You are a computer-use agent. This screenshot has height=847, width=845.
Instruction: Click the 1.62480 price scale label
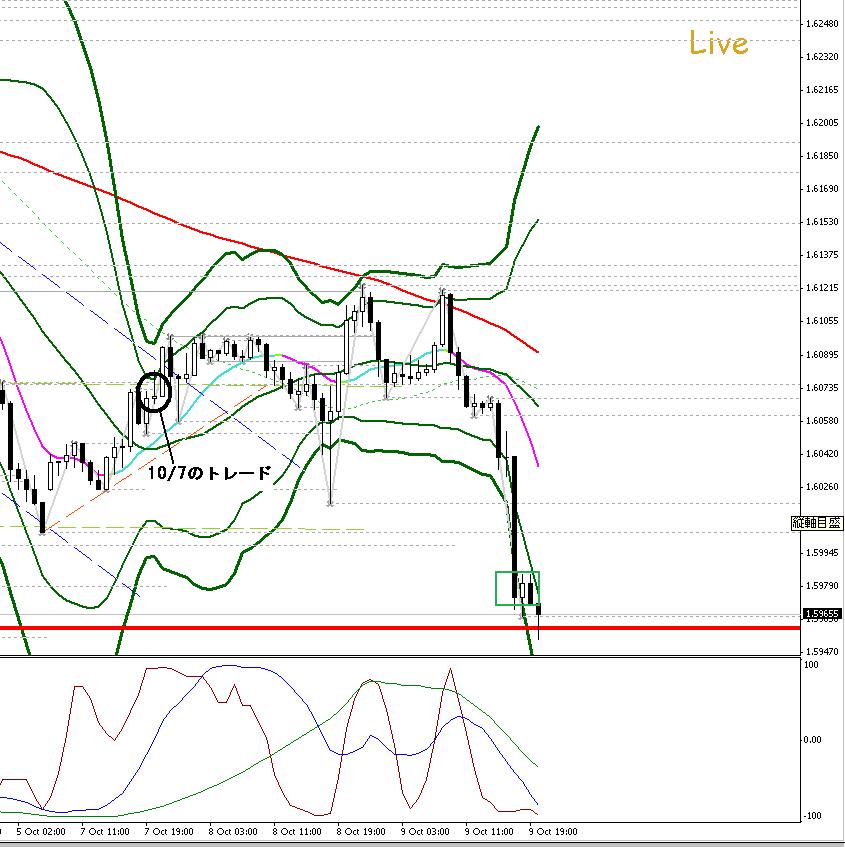pyautogui.click(x=822, y=24)
